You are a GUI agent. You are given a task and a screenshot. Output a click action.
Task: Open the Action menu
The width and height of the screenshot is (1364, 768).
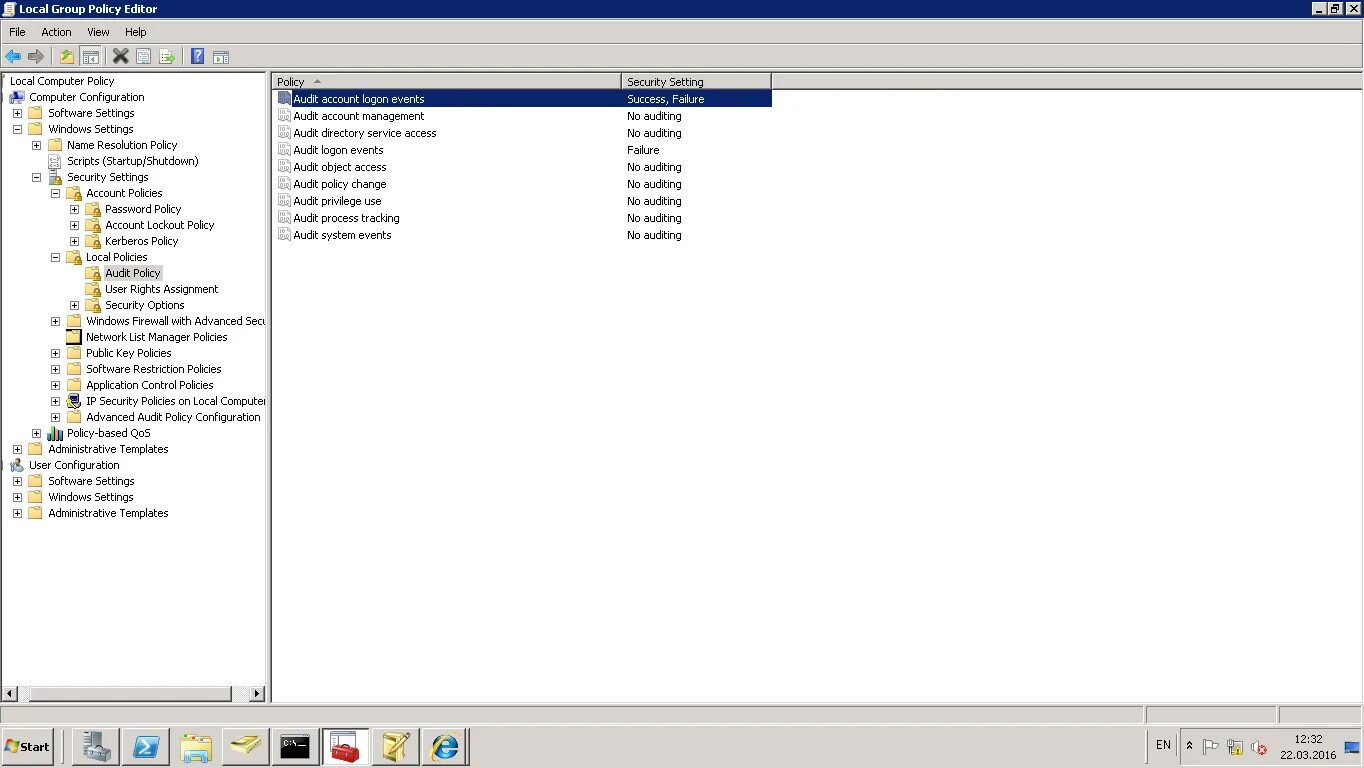[56, 32]
